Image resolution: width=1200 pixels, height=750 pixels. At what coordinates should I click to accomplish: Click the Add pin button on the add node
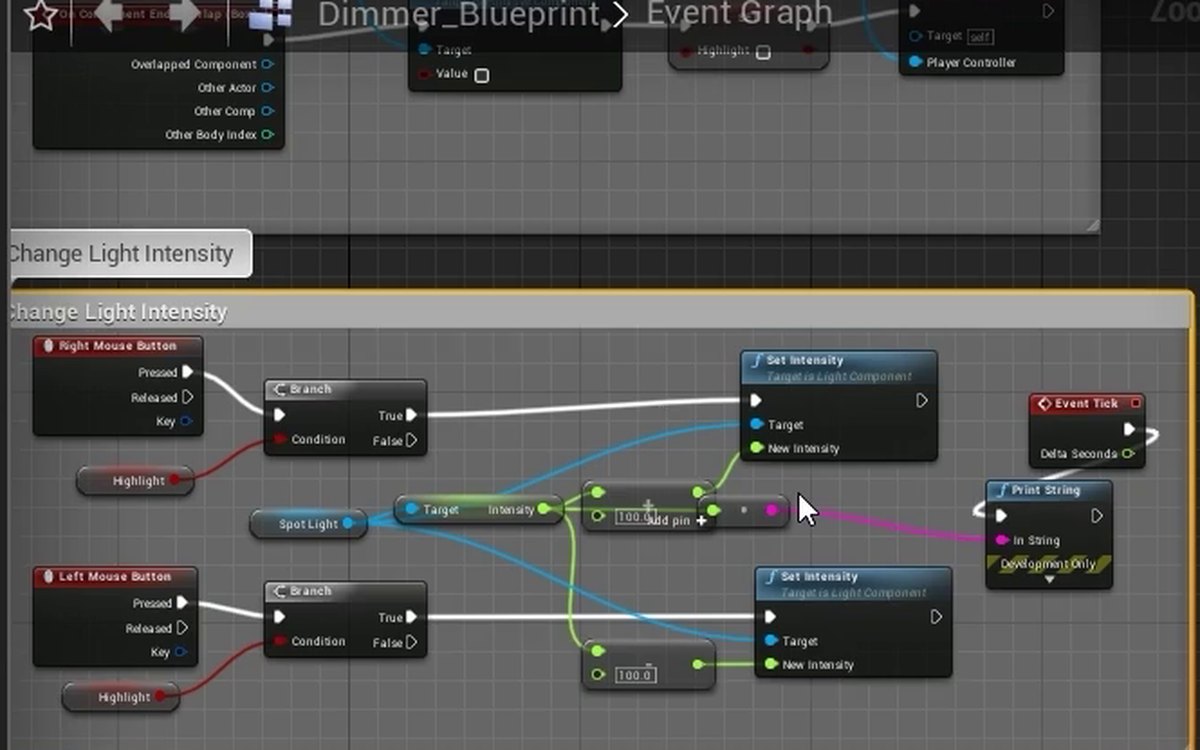click(679, 520)
